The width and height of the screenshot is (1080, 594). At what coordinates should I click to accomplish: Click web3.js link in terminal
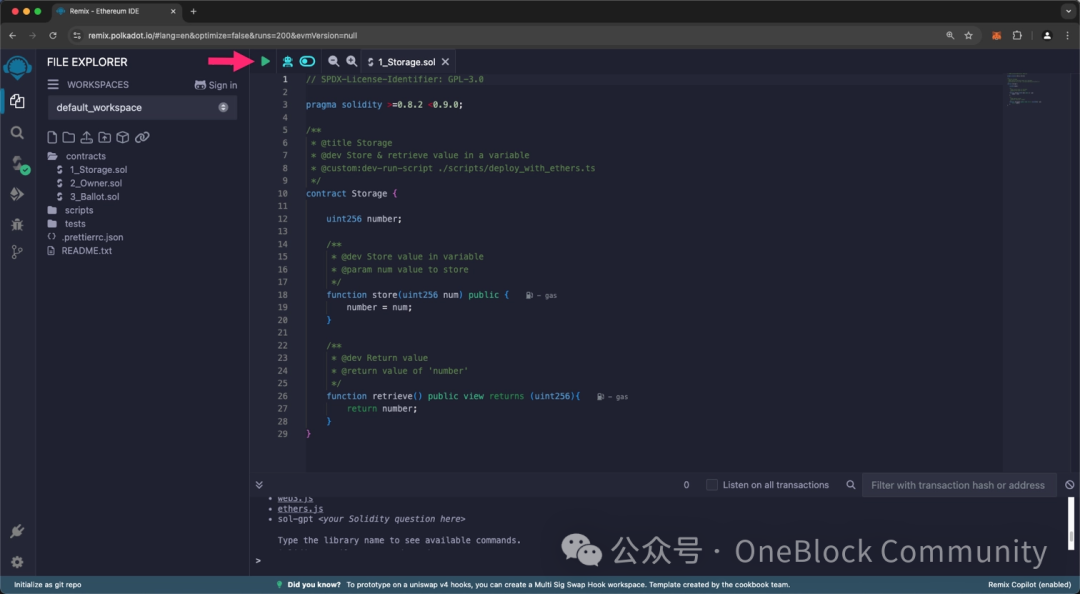pyautogui.click(x=295, y=499)
